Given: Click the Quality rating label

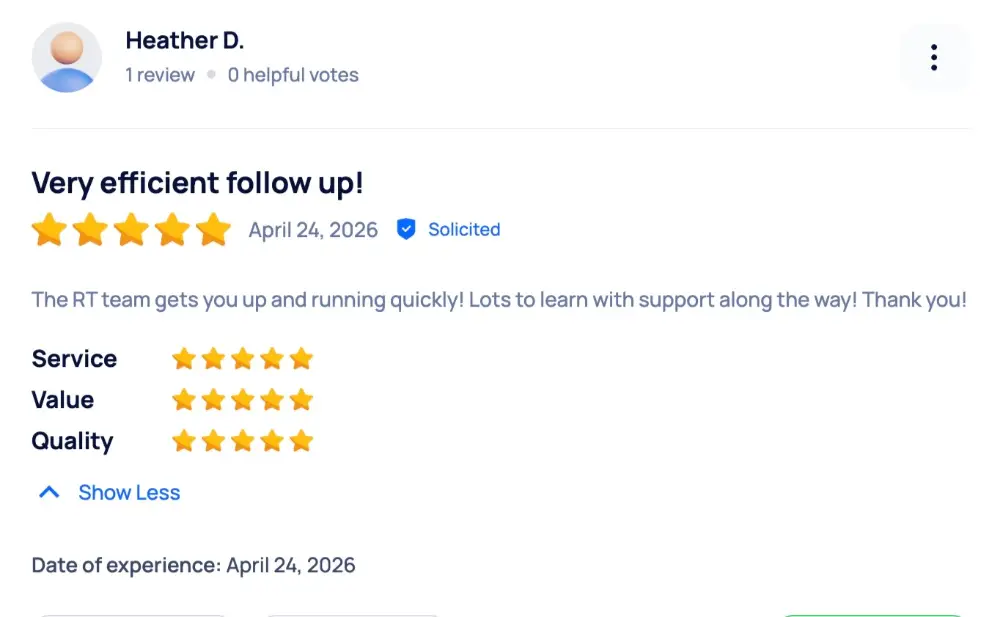Looking at the screenshot, I should click(72, 441).
